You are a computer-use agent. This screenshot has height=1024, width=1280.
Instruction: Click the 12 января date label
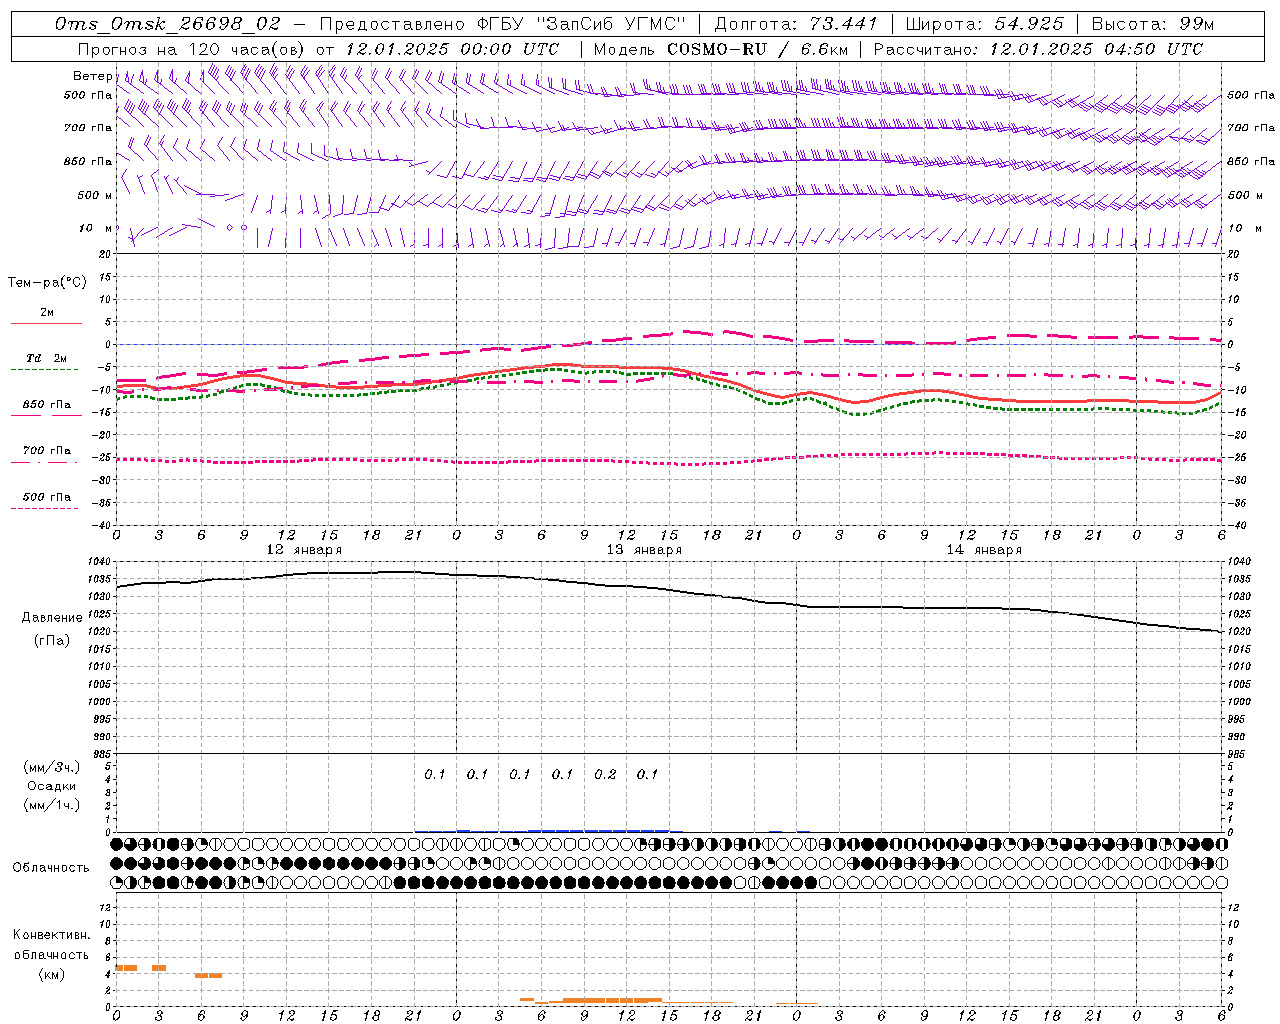tap(304, 550)
